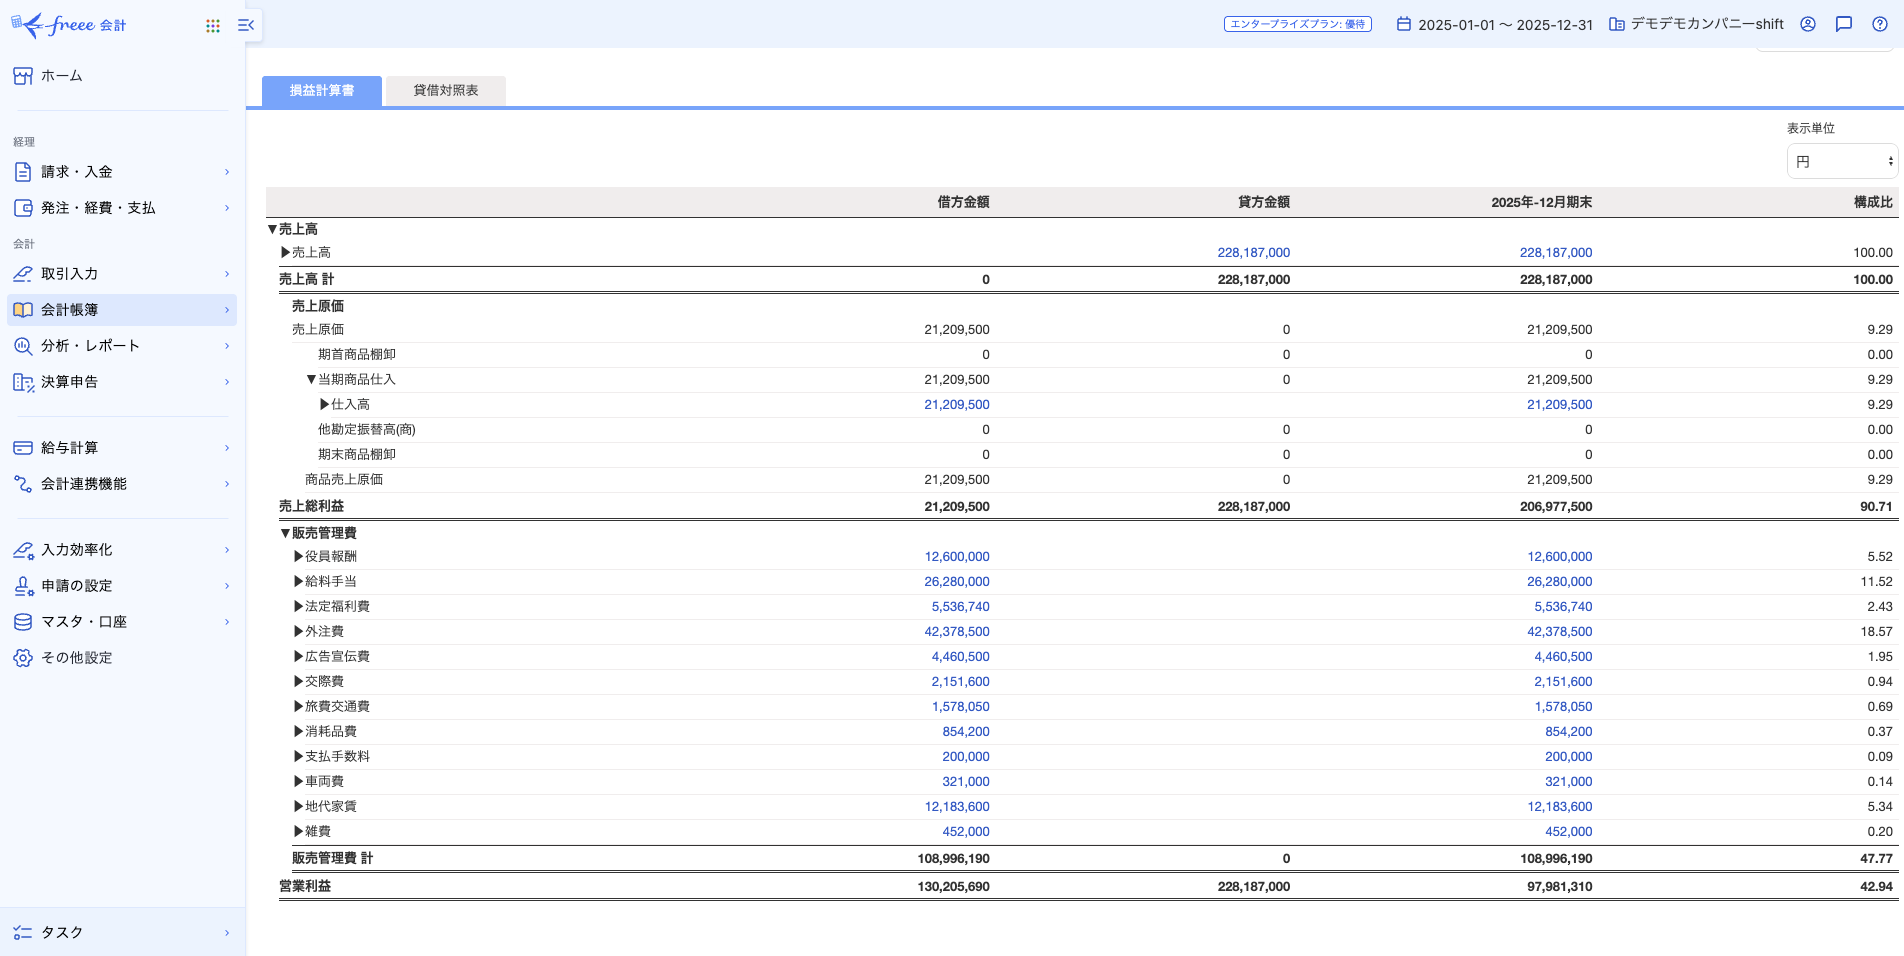Click the 決算申告 sidebar icon
The image size is (1904, 956).
[22, 382]
